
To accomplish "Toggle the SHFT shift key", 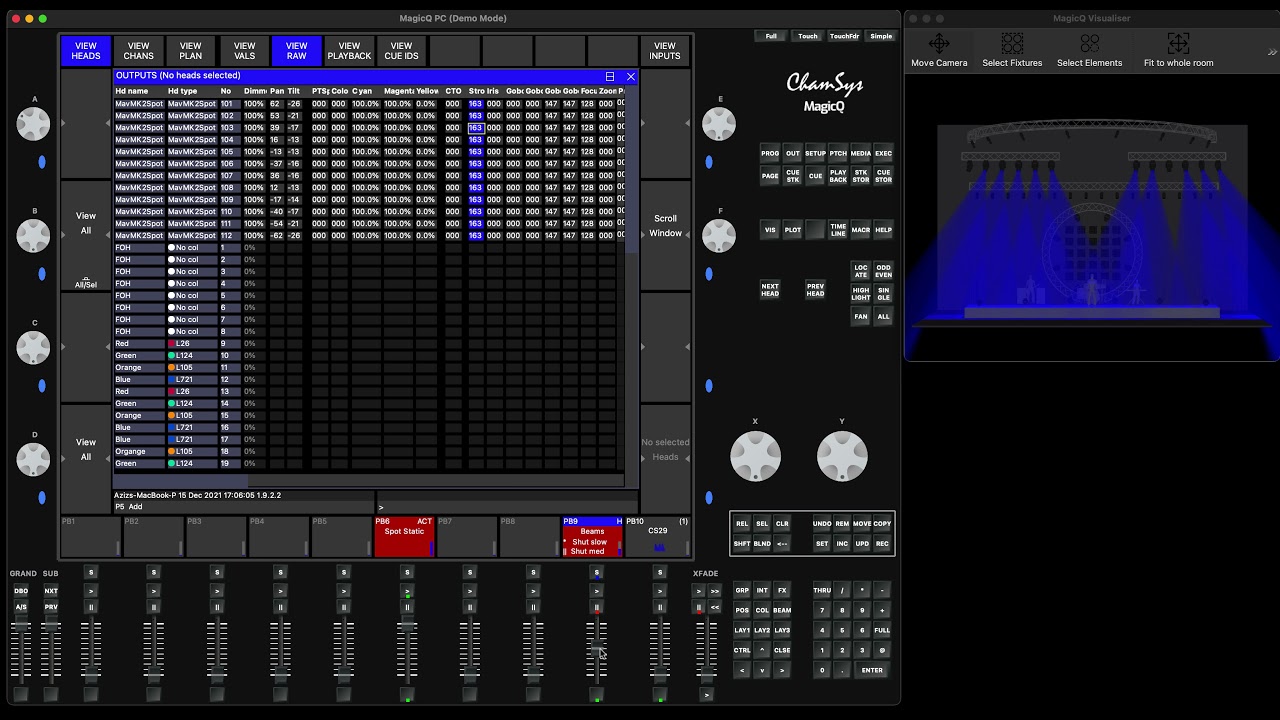I will tap(742, 544).
